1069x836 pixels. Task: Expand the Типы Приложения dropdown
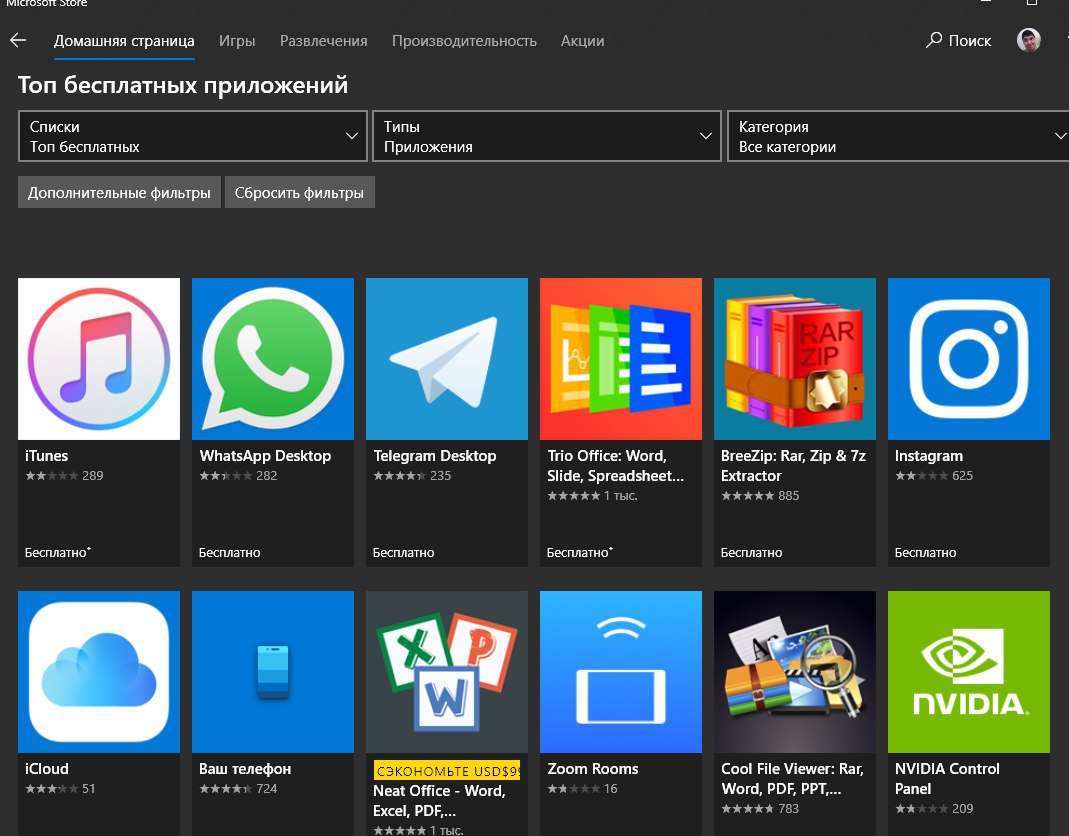(547, 136)
